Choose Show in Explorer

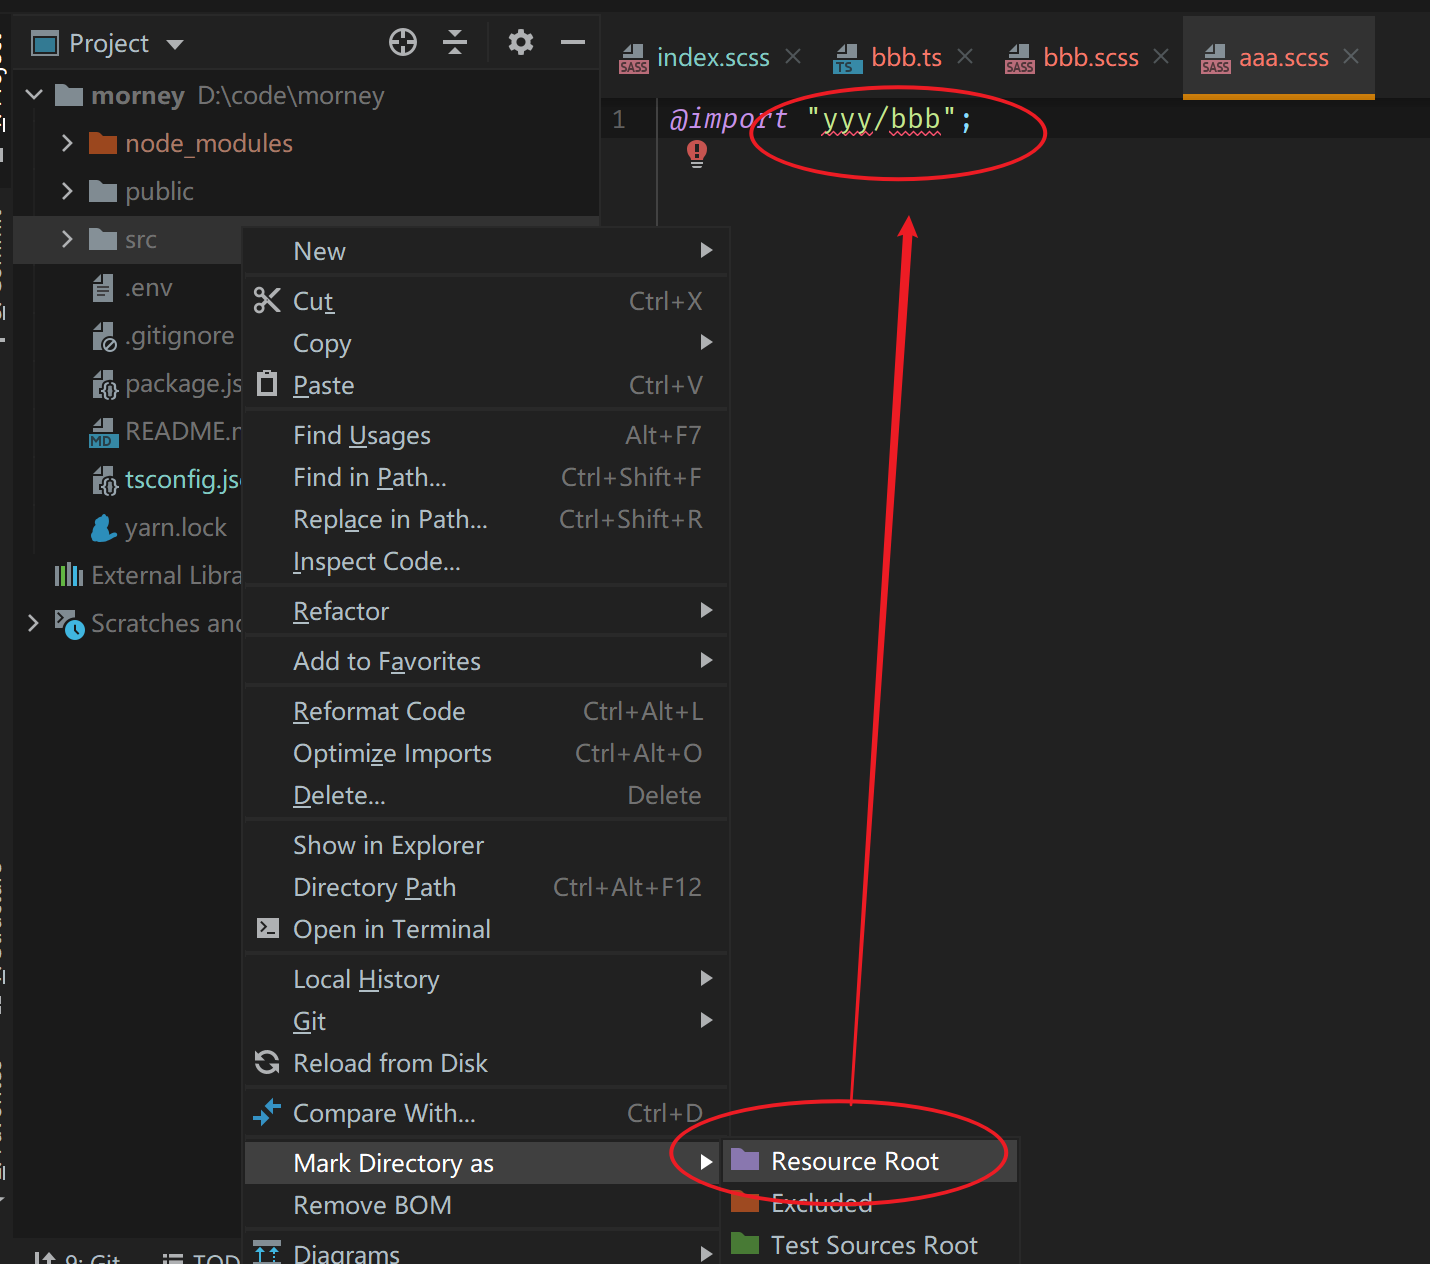pos(486,845)
